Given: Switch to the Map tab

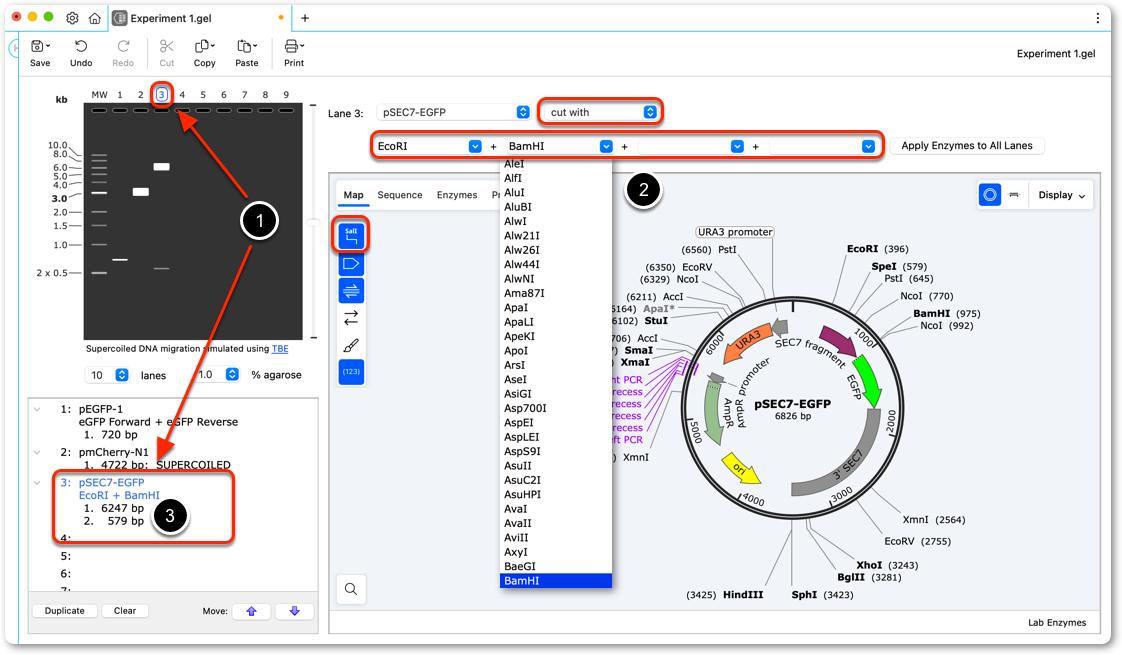Looking at the screenshot, I should click(353, 195).
